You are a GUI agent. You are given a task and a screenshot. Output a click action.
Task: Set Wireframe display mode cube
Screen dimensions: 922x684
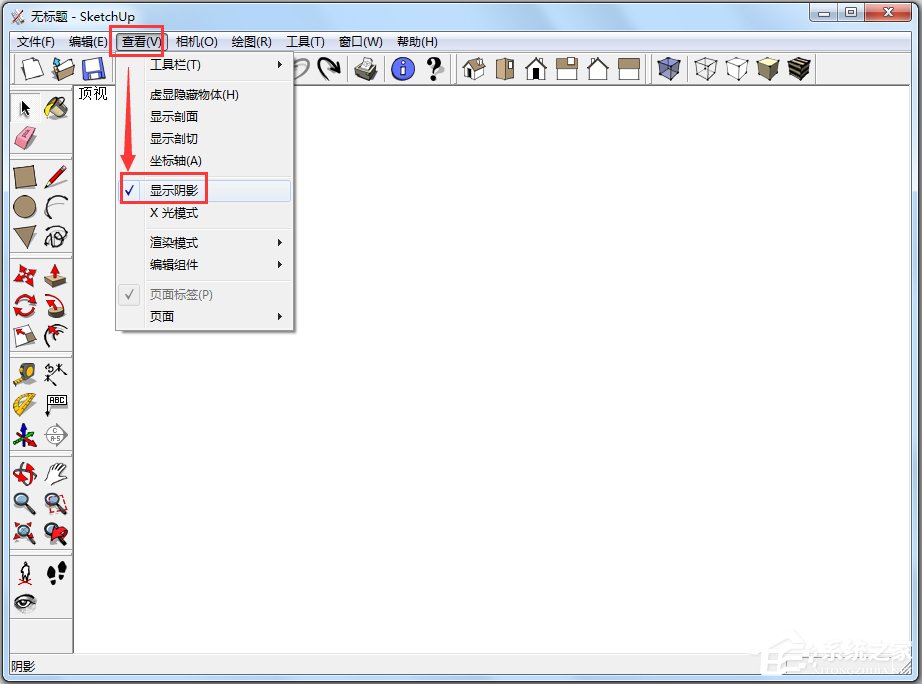706,69
